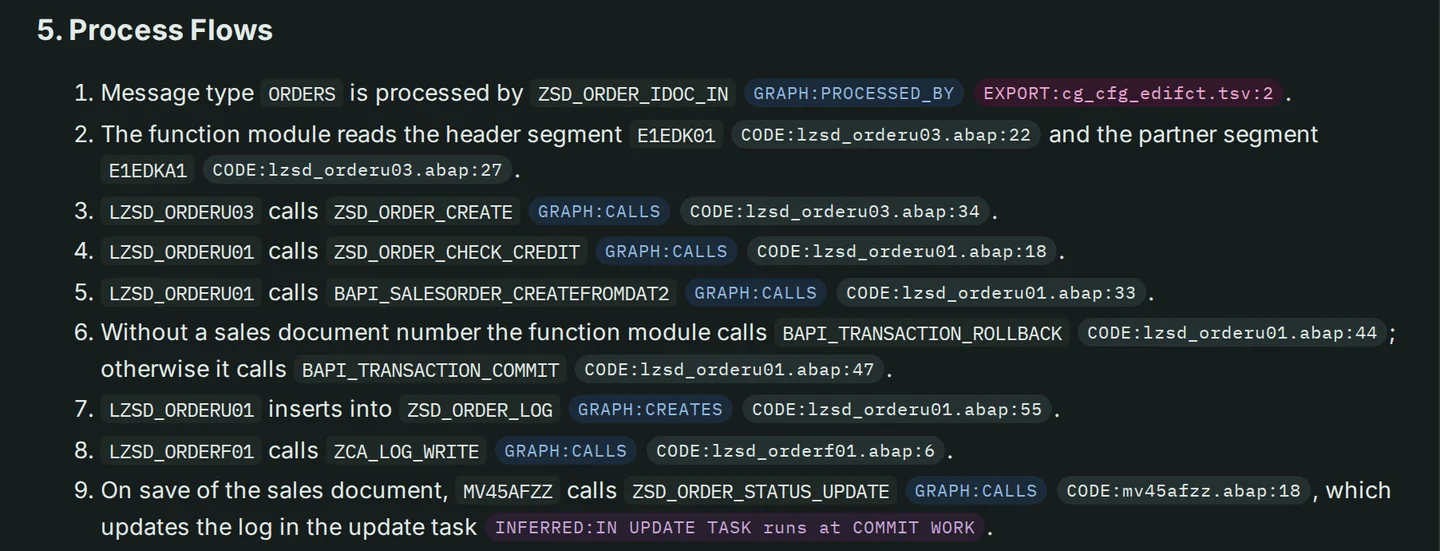
Task: Click BAPI_TRANSACTION_COMMIT name
Action: [430, 370]
